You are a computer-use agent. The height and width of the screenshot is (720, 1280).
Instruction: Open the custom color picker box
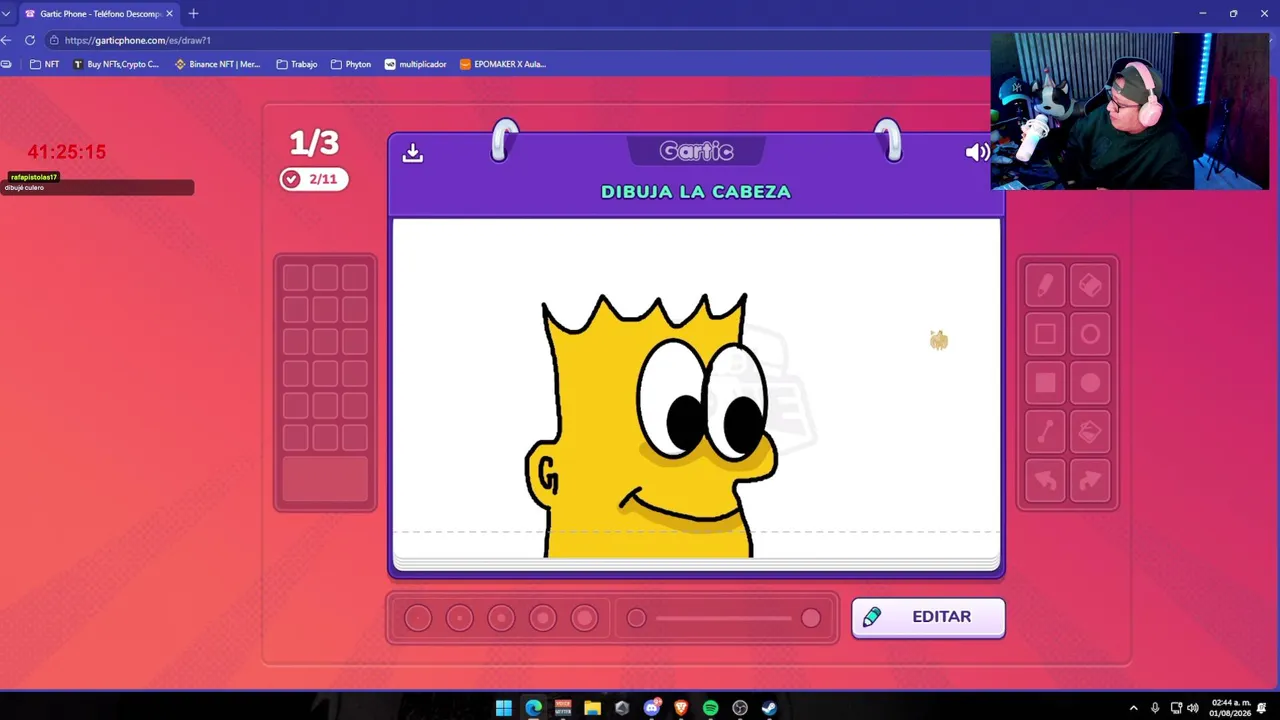[x=325, y=478]
